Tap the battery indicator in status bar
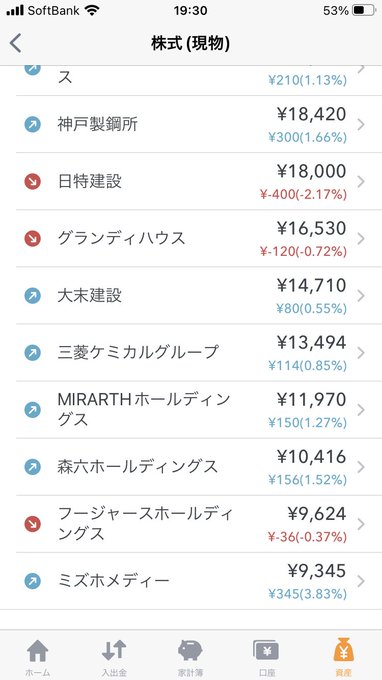This screenshot has height=680, width=382. [x=363, y=10]
